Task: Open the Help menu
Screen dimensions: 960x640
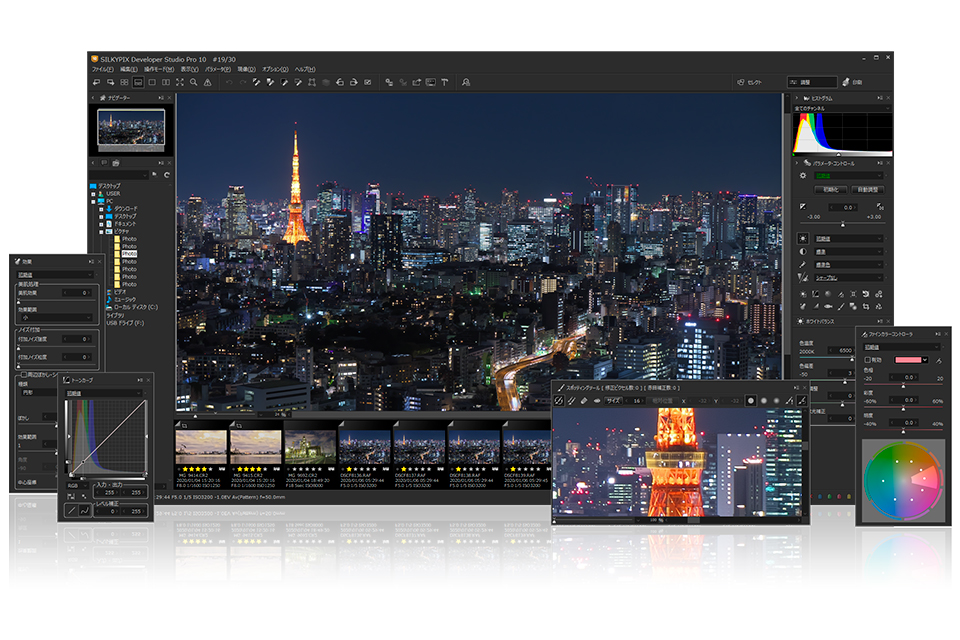Action: [x=305, y=69]
